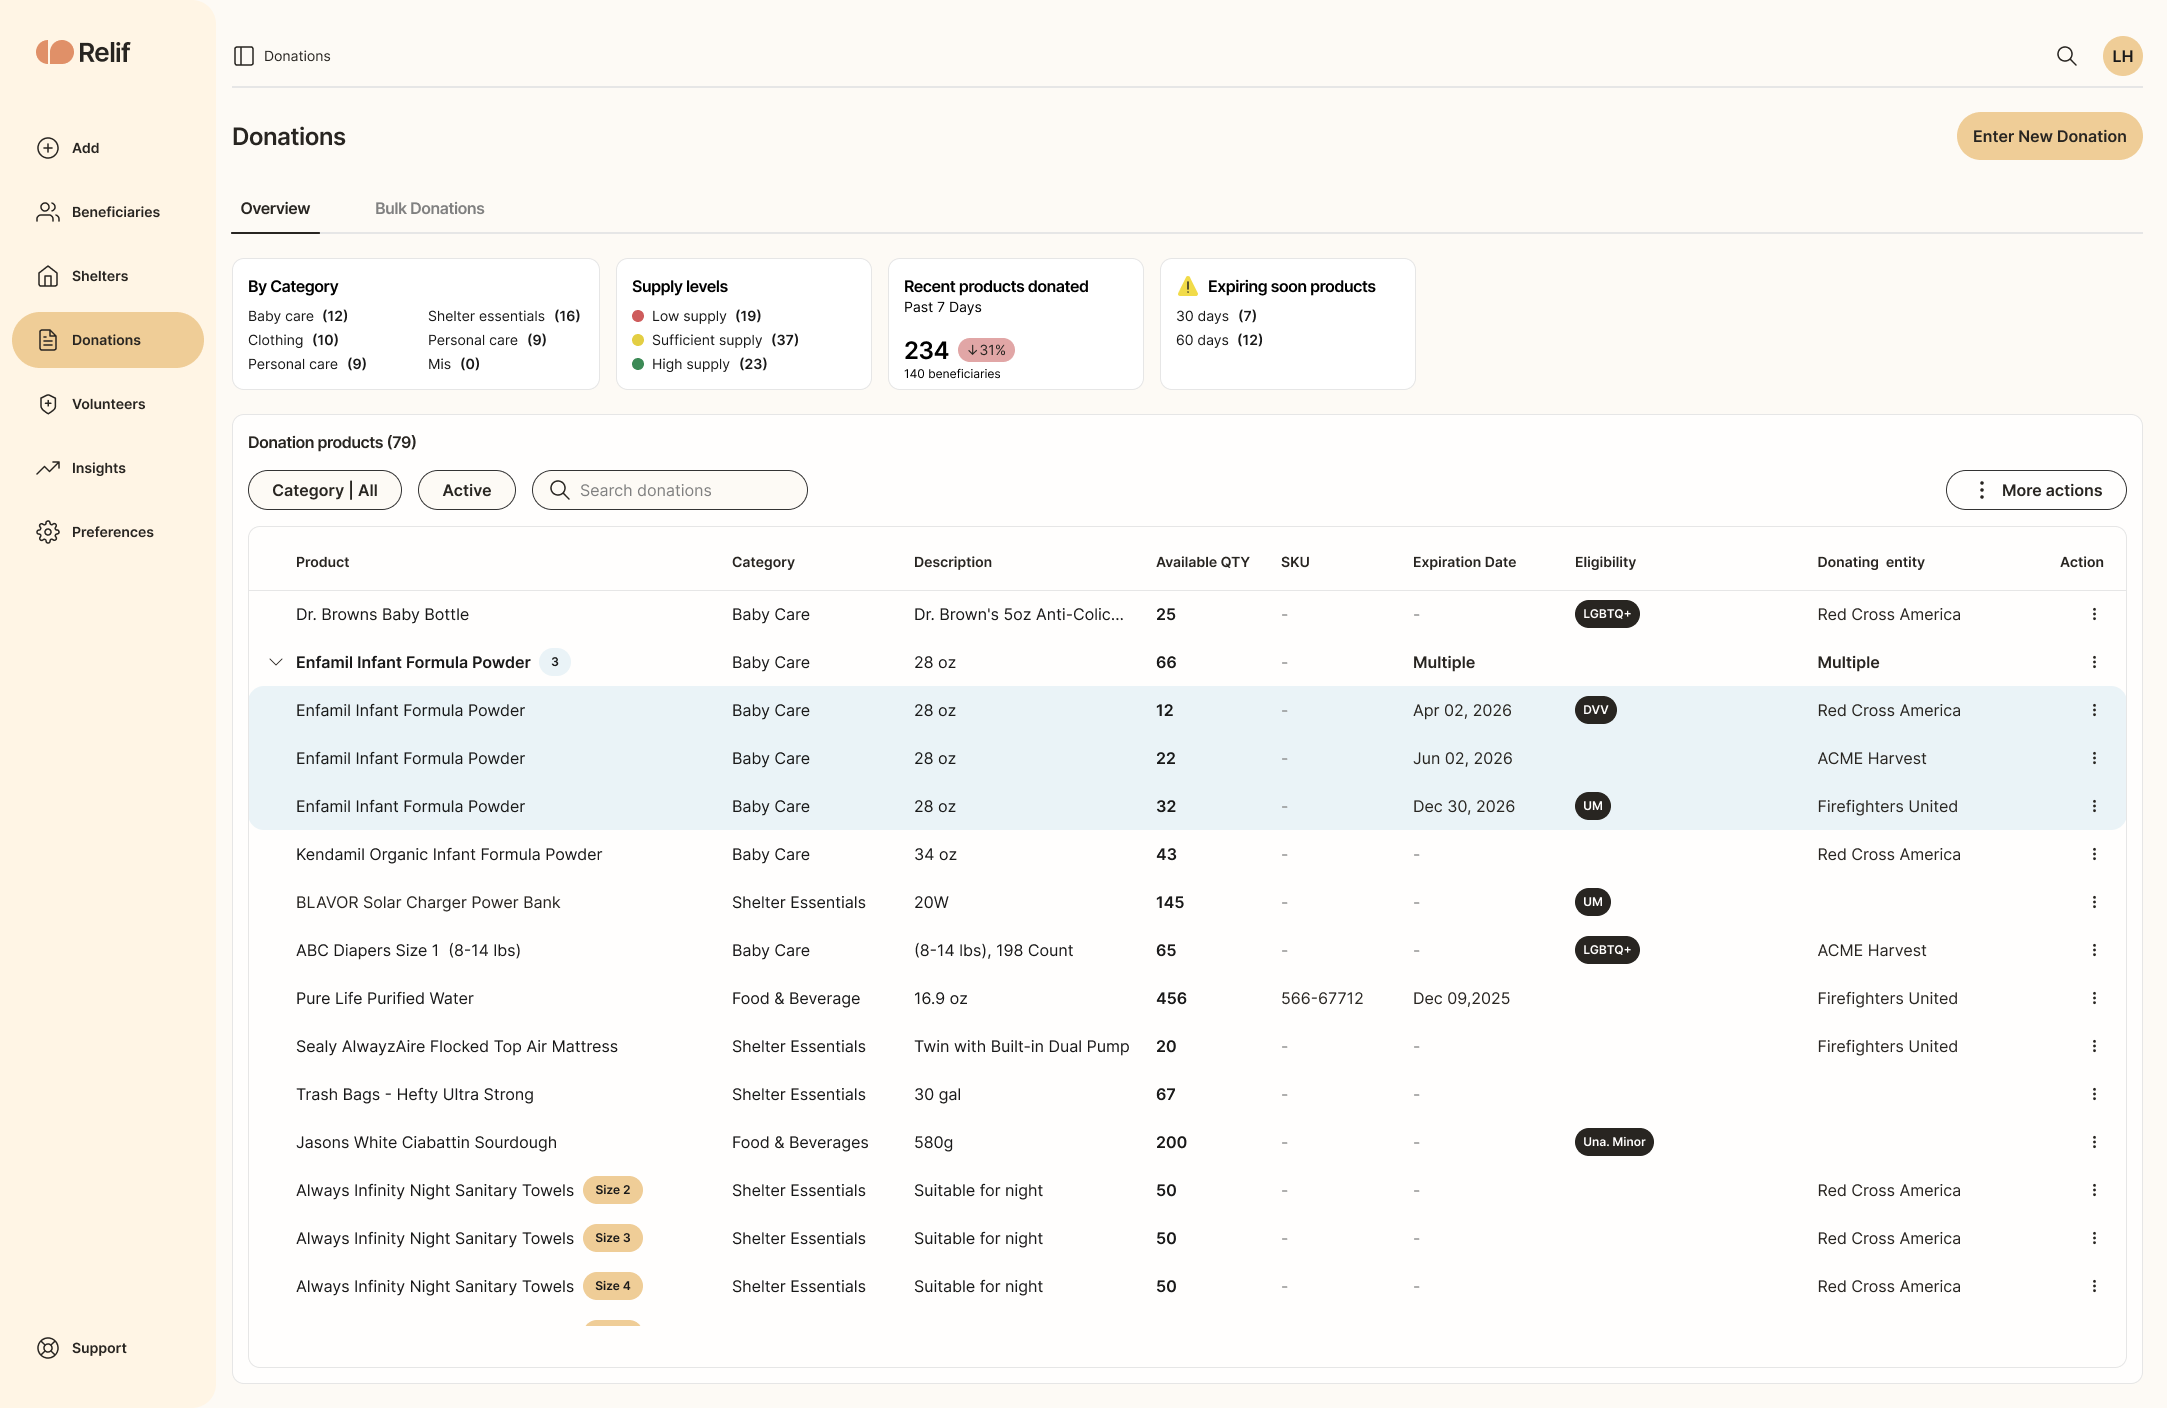Open the More actions menu
The image size is (2167, 1408).
2036,490
